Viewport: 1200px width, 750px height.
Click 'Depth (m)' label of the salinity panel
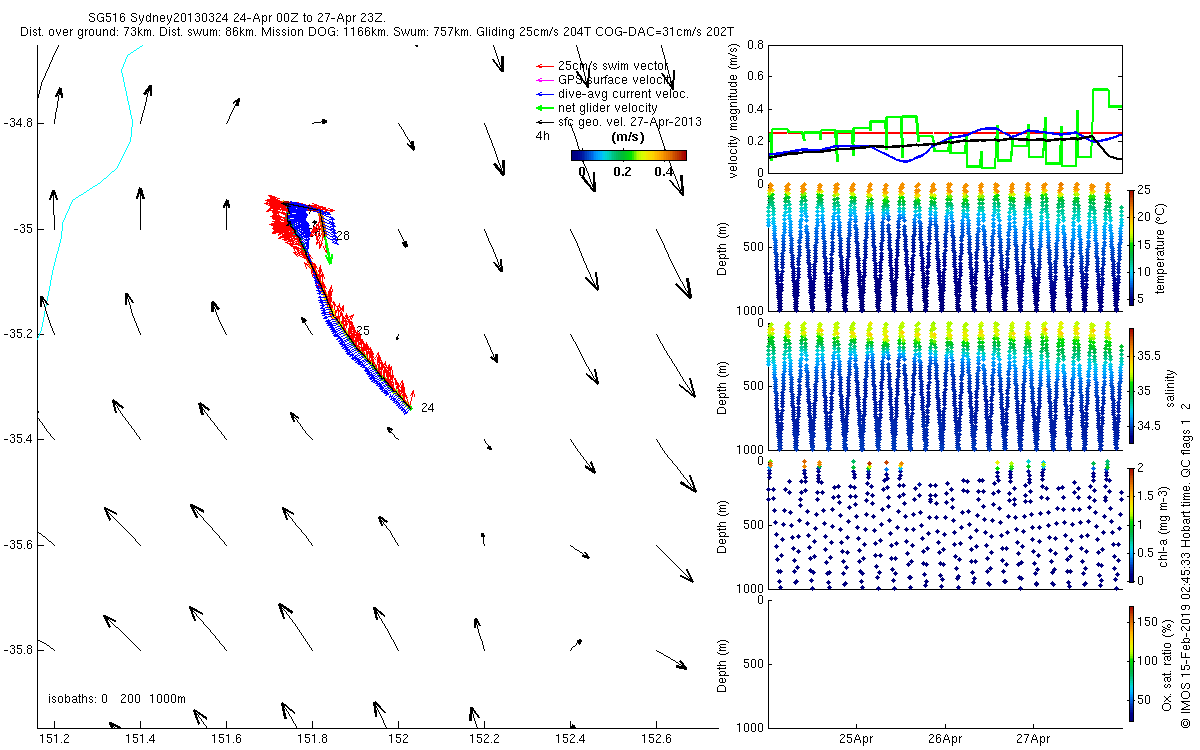point(723,387)
